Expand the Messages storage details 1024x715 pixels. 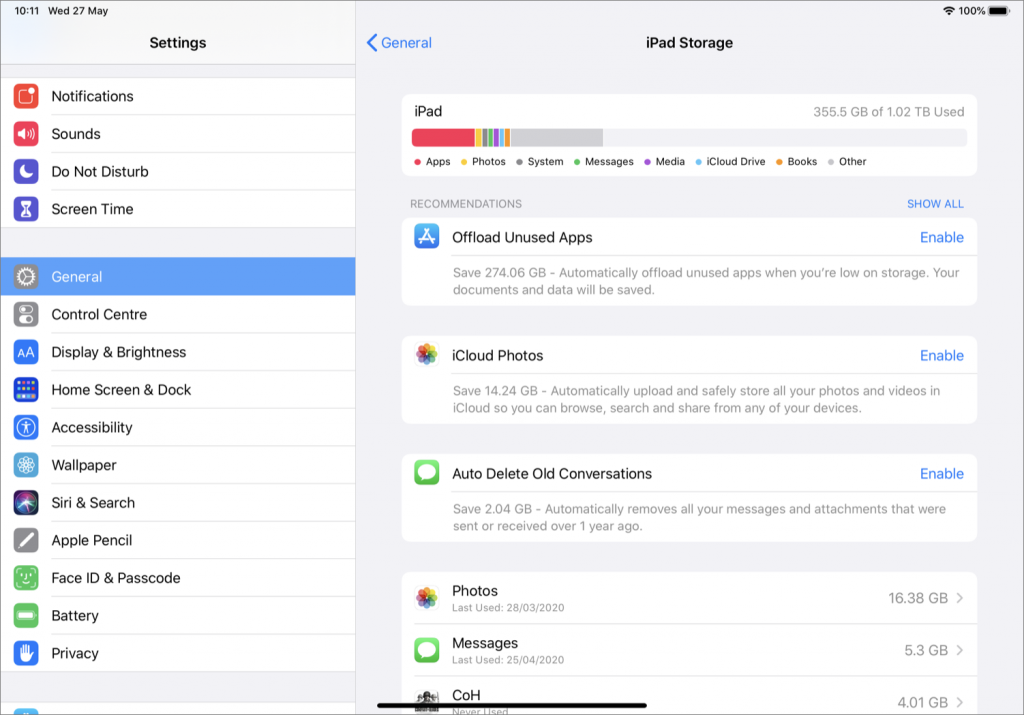pyautogui.click(x=959, y=649)
